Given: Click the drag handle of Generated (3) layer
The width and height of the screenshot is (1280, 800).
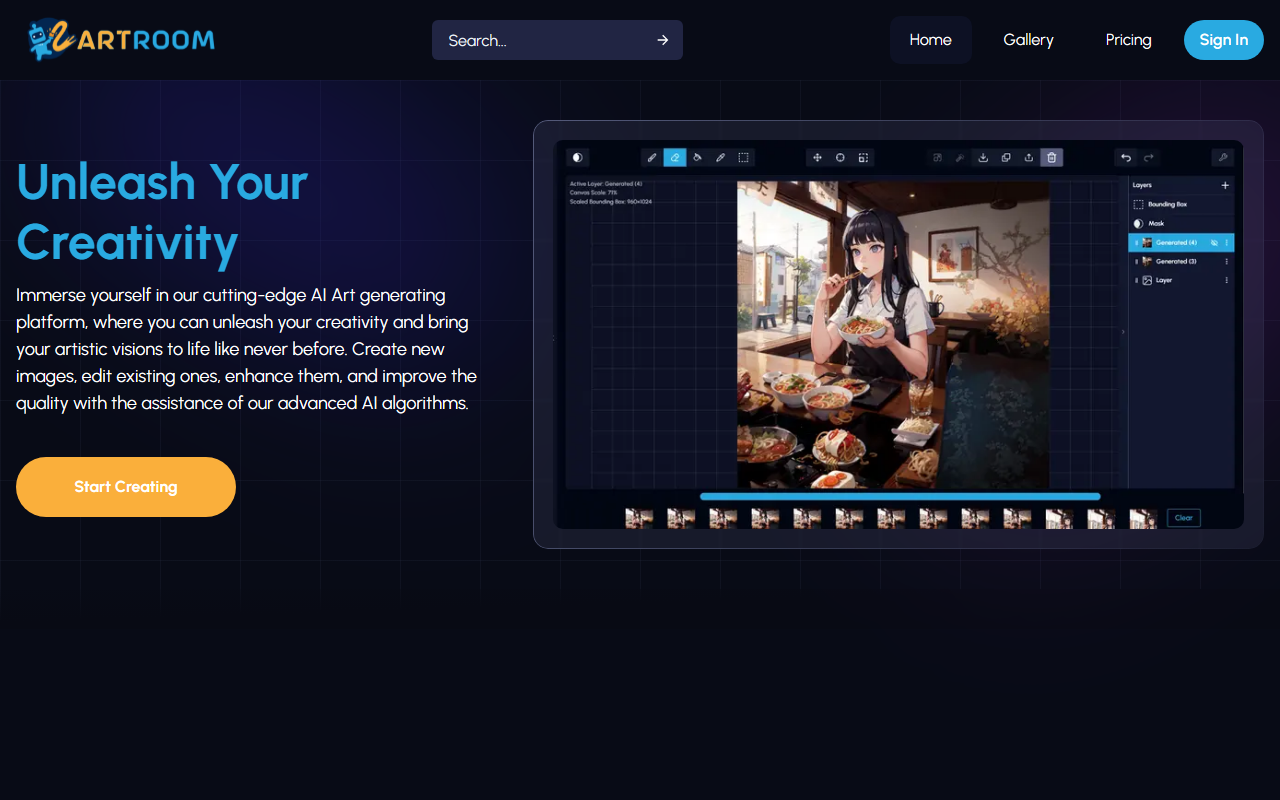Looking at the screenshot, I should click(1136, 261).
